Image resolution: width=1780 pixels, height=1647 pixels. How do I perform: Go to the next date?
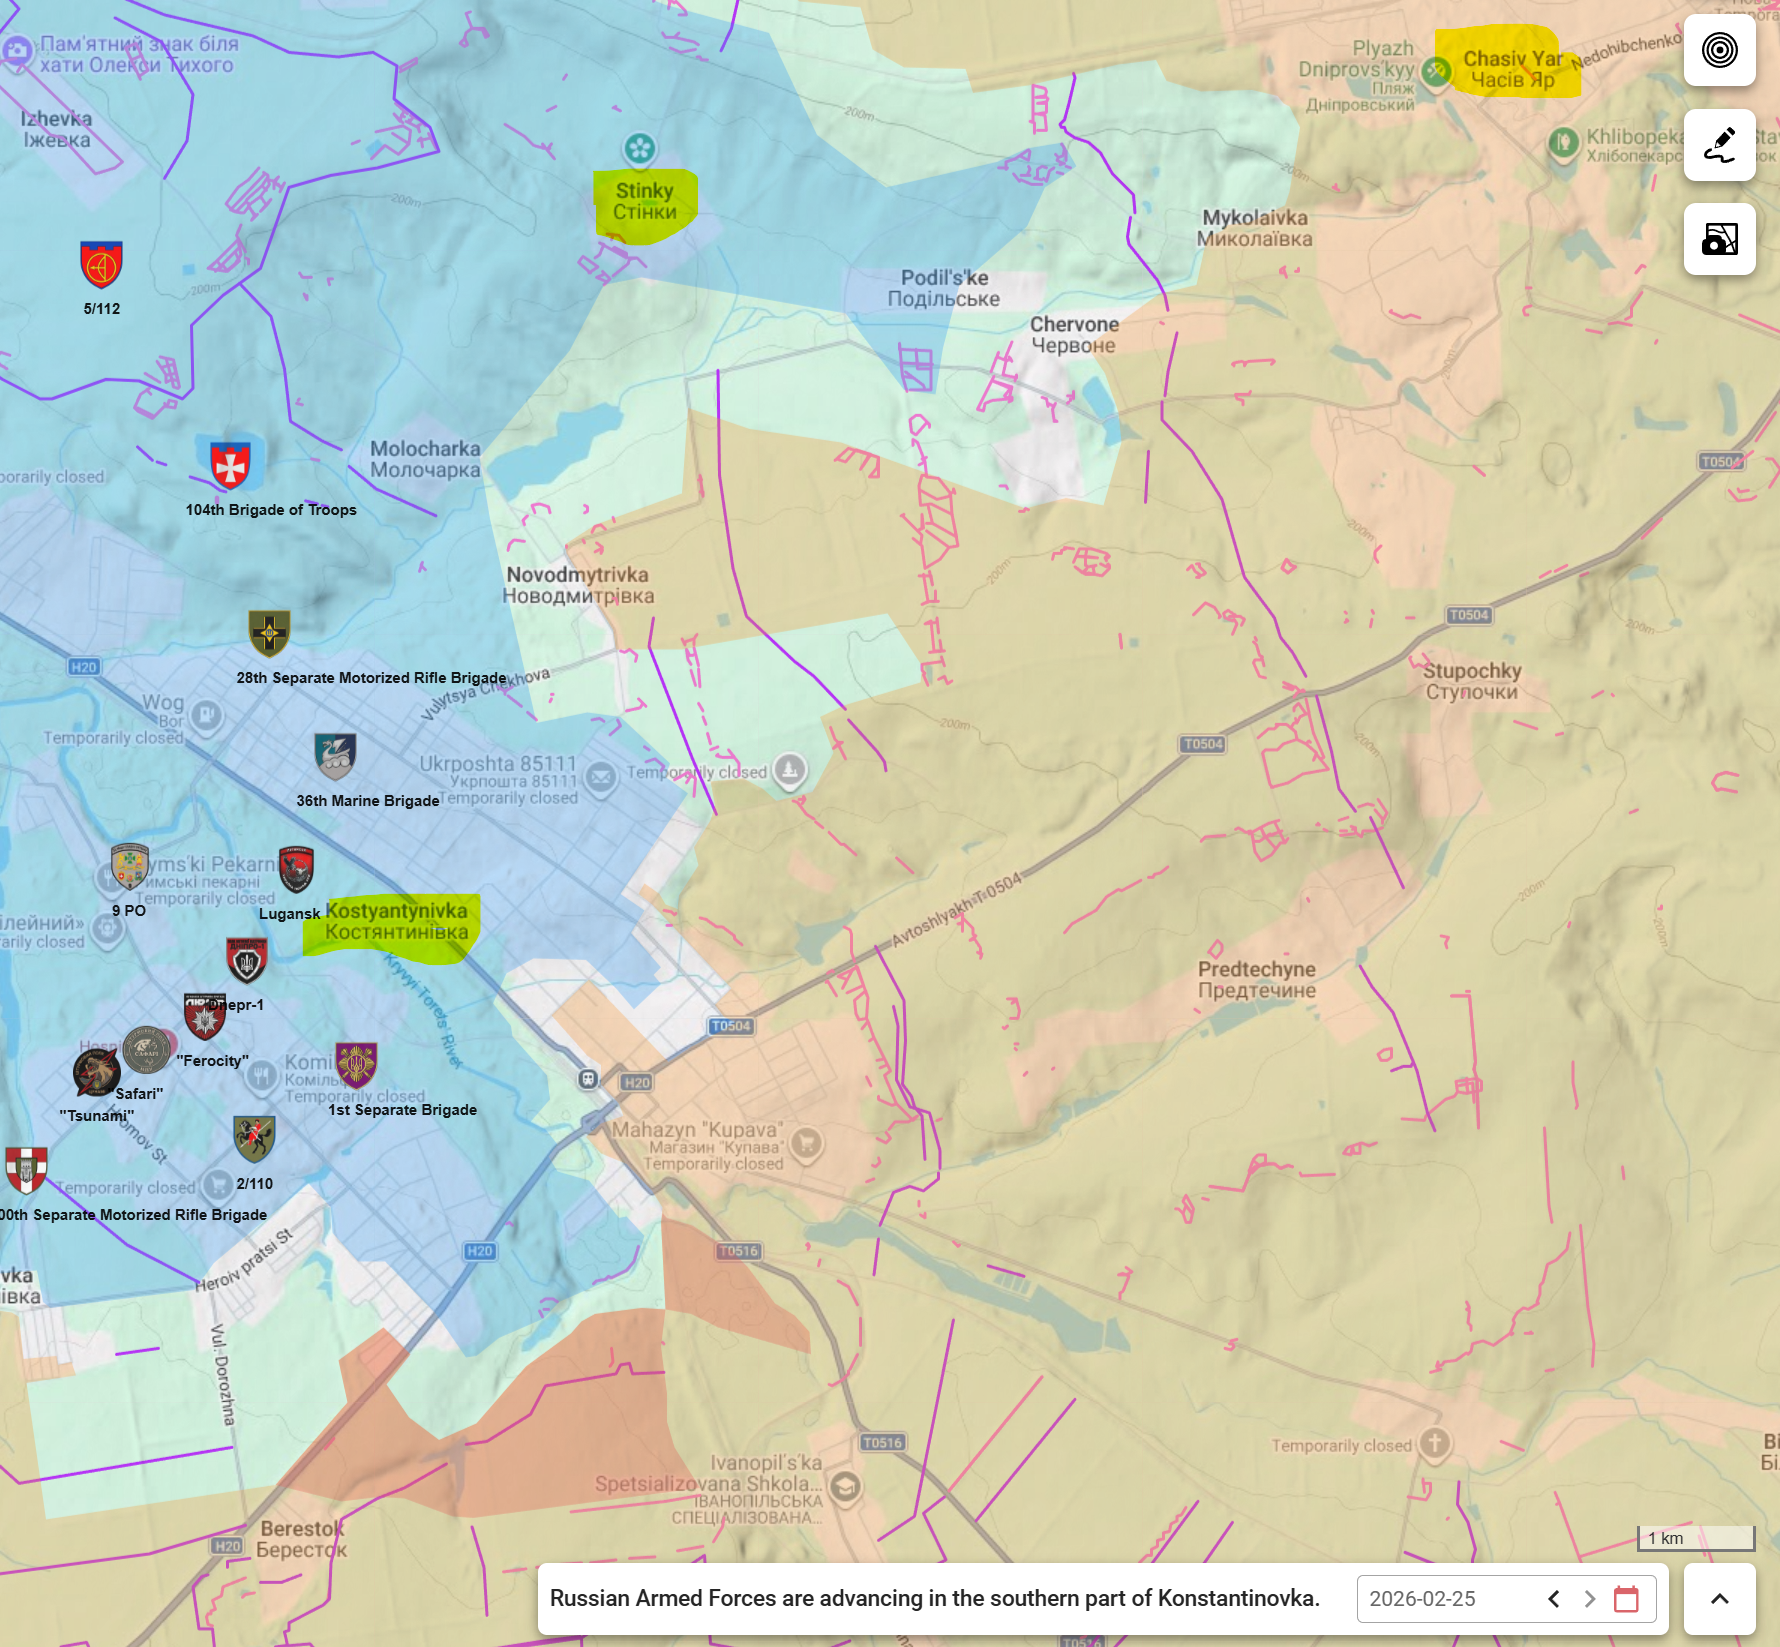pyautogui.click(x=1590, y=1599)
